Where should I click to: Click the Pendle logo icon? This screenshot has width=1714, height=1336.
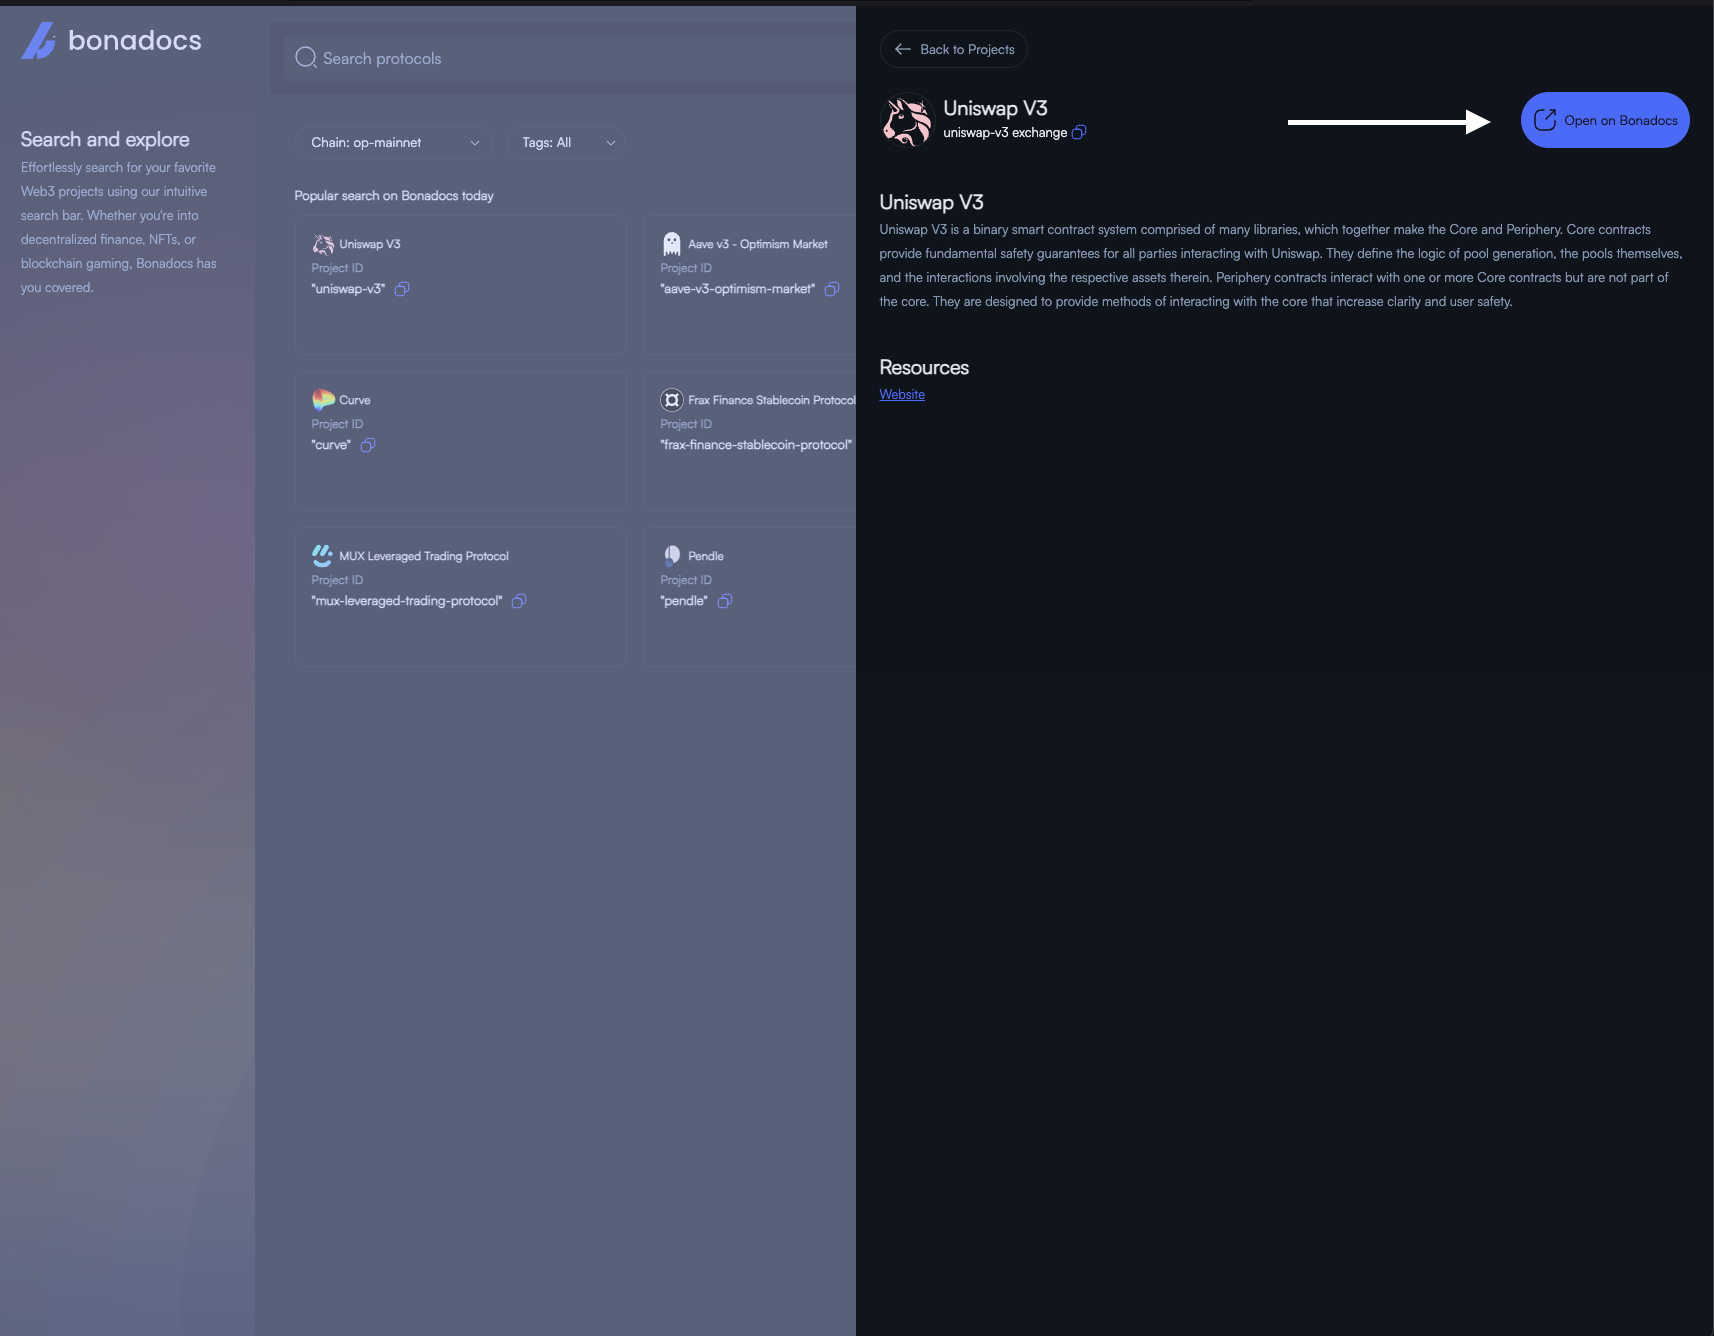[x=672, y=555]
